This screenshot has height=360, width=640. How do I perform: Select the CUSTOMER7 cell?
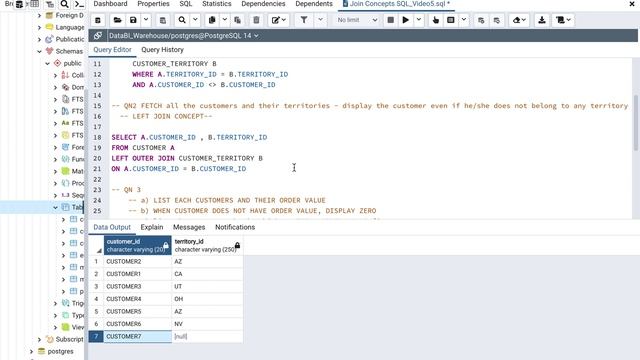[x=138, y=337]
